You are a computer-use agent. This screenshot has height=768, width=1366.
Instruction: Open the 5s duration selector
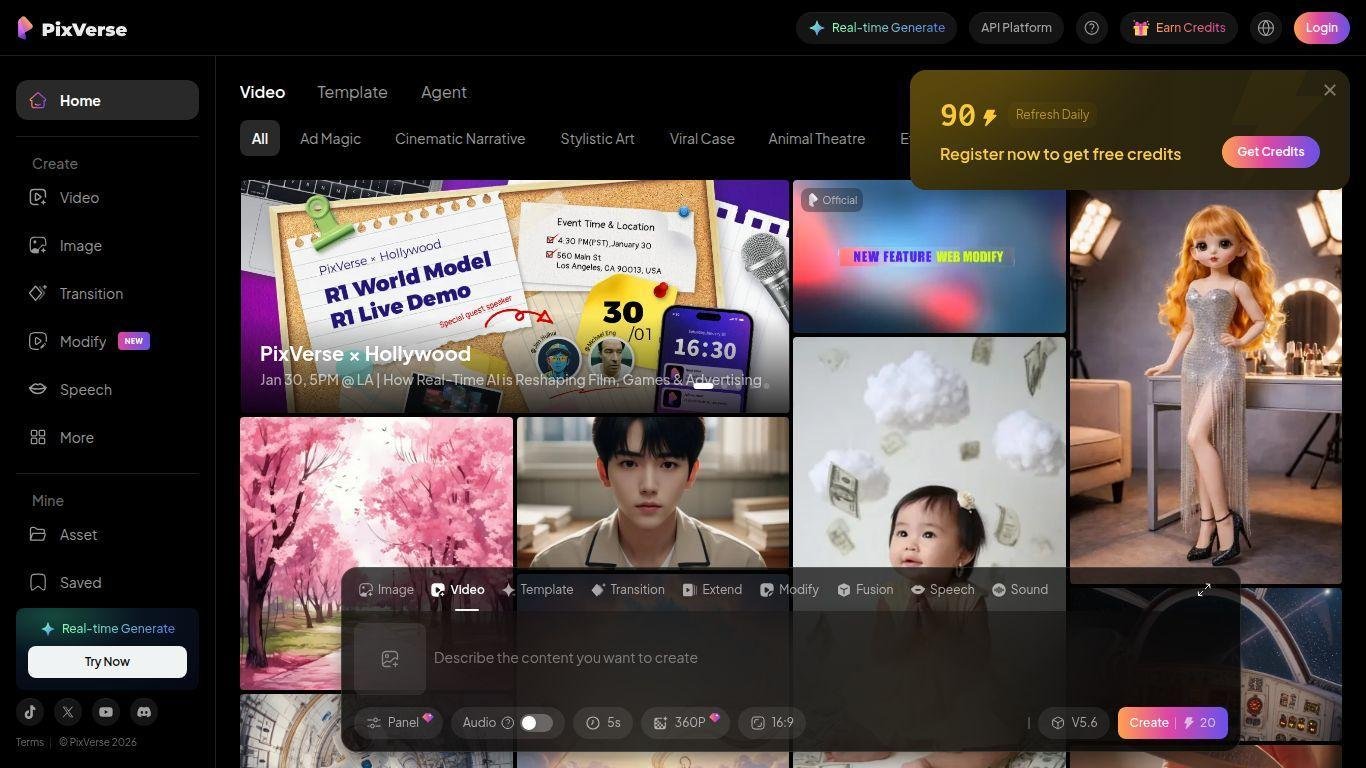(603, 723)
